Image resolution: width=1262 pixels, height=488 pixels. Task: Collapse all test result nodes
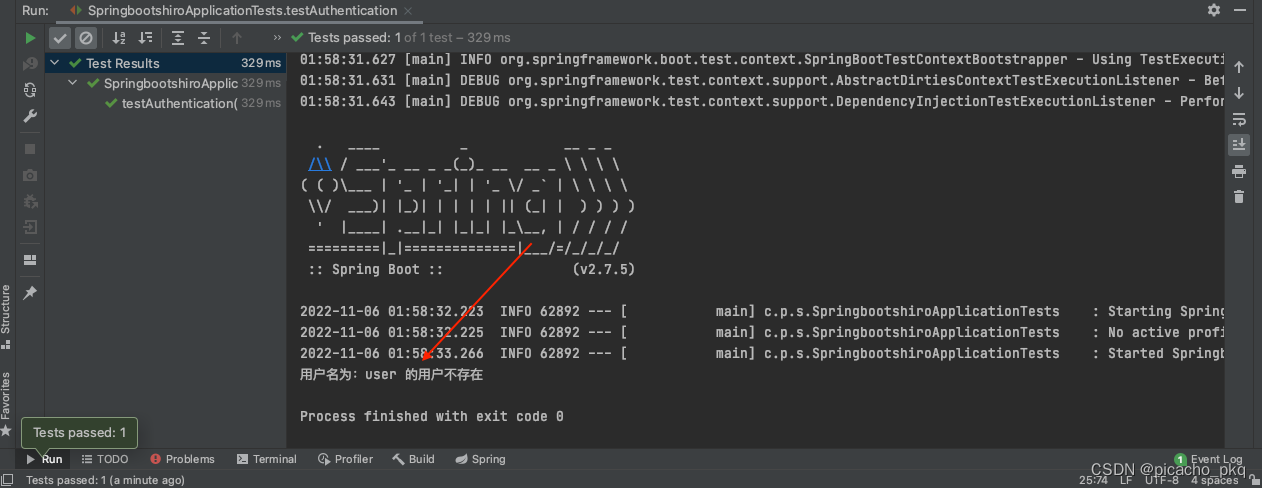[x=204, y=38]
